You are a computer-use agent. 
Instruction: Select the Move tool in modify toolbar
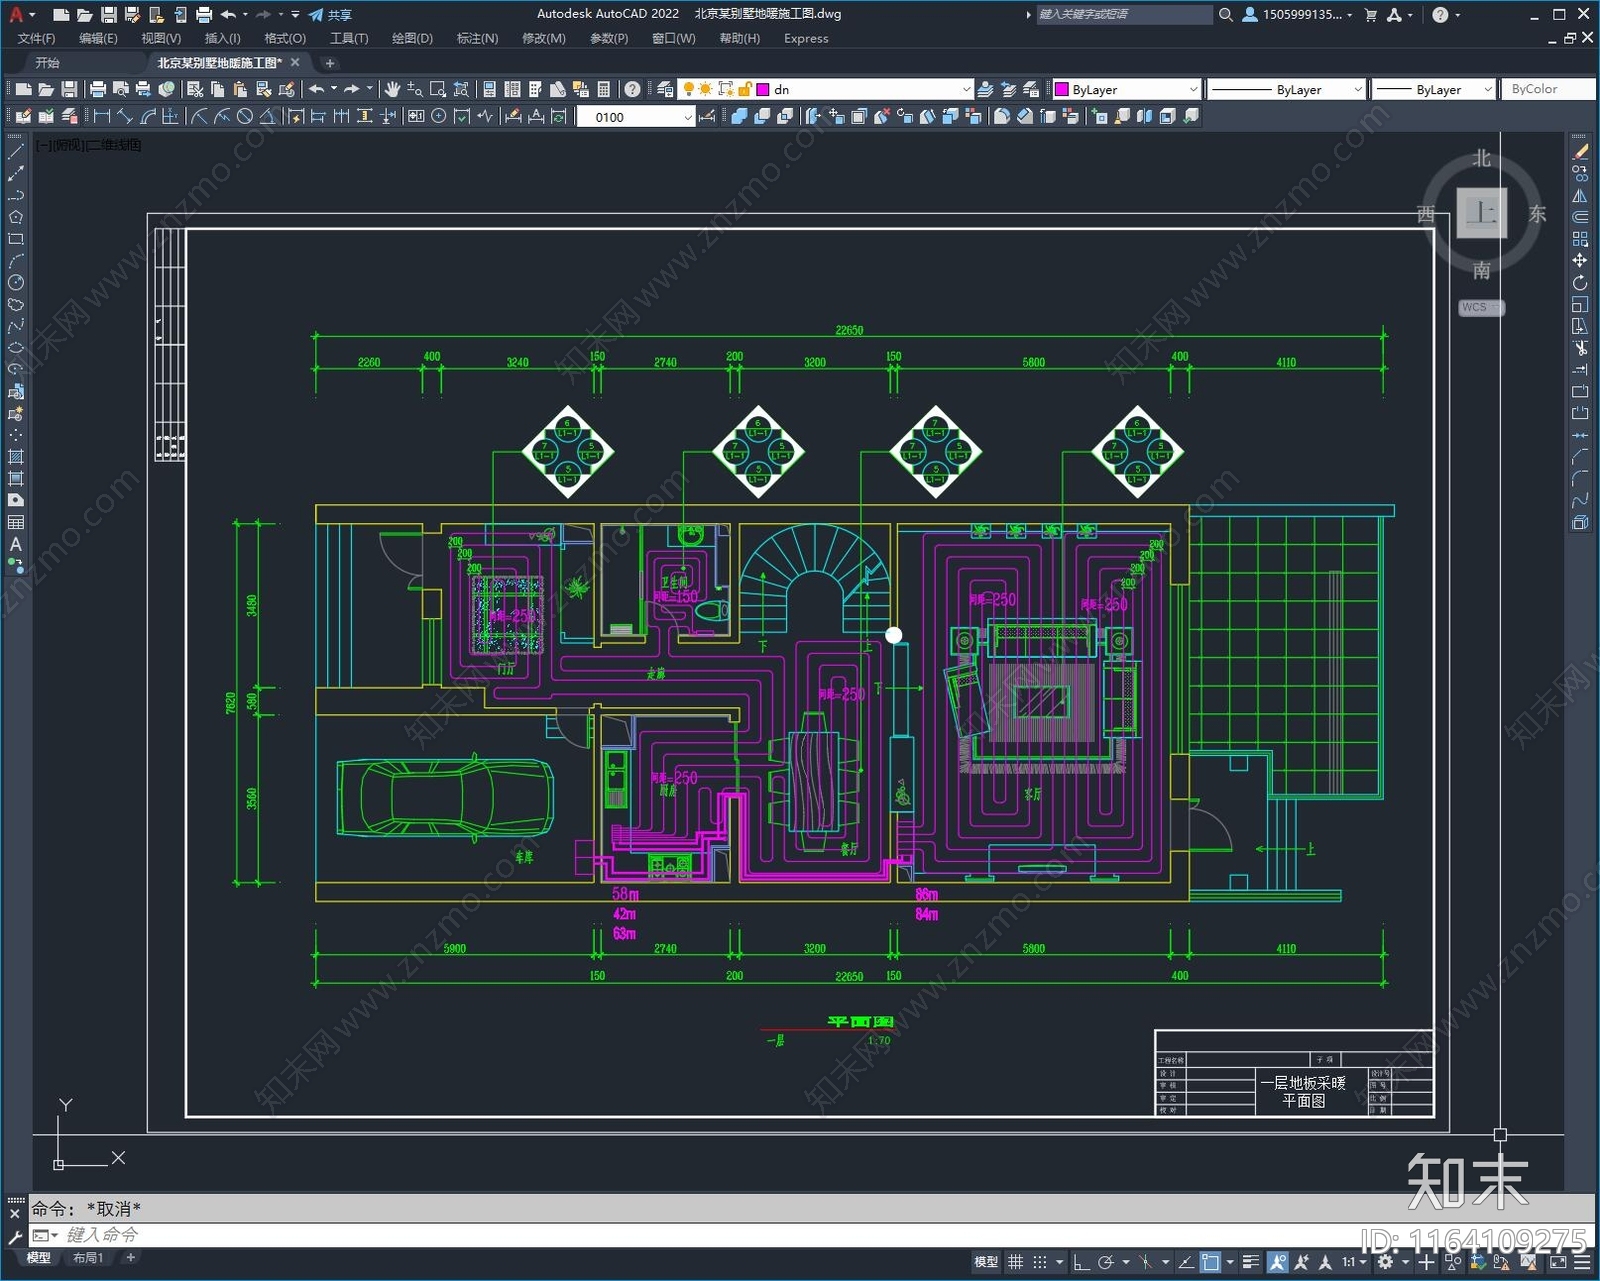(x=1580, y=261)
